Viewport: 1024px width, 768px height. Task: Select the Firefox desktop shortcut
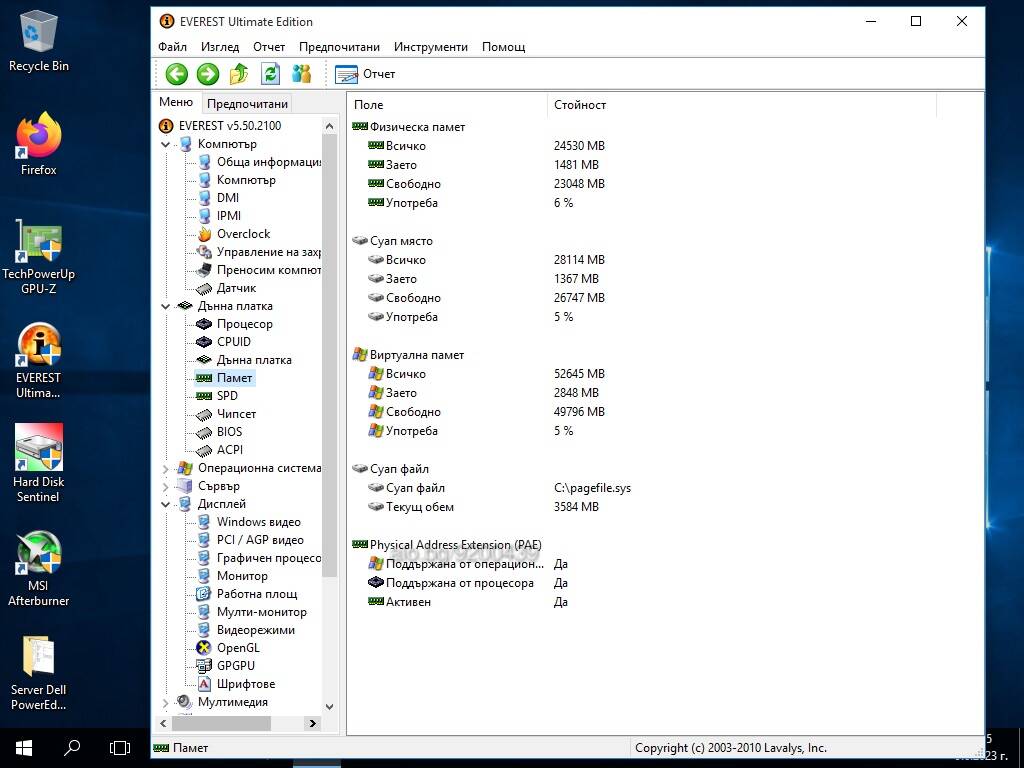point(39,144)
